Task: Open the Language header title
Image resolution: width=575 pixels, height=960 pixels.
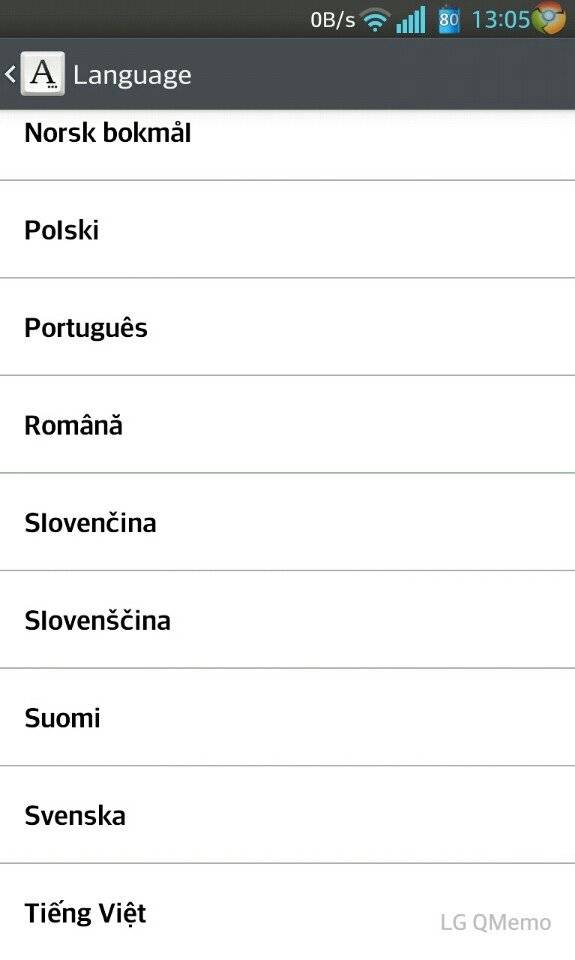Action: [x=132, y=75]
